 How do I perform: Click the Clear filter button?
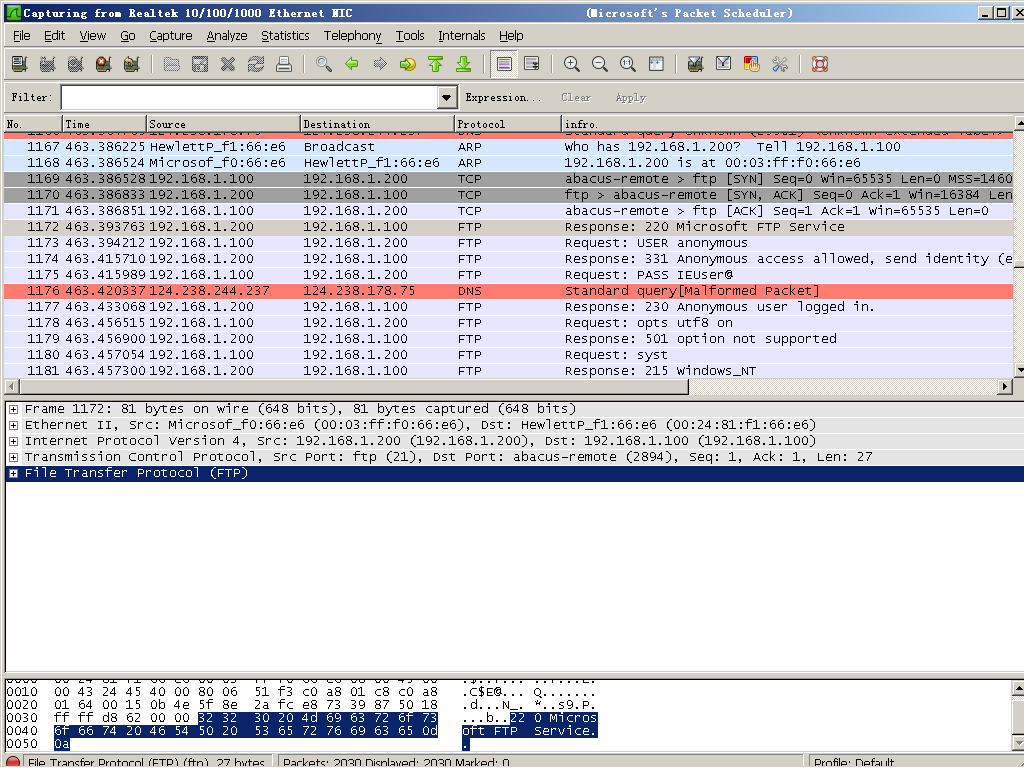point(576,97)
